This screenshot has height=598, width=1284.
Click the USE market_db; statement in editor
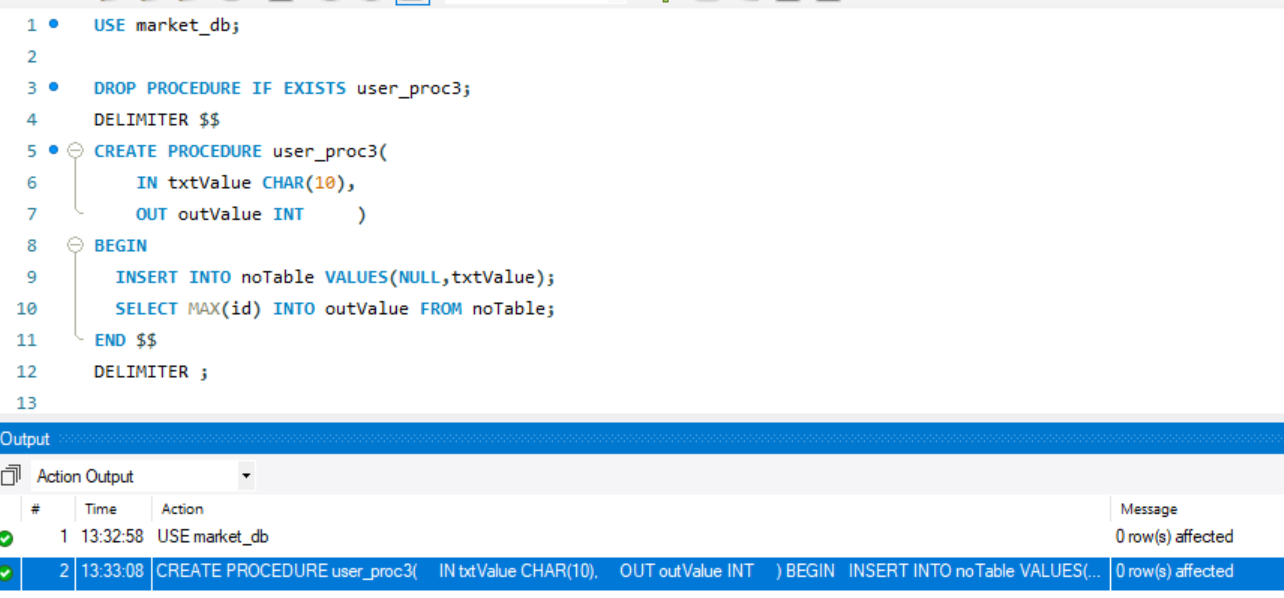(x=167, y=25)
